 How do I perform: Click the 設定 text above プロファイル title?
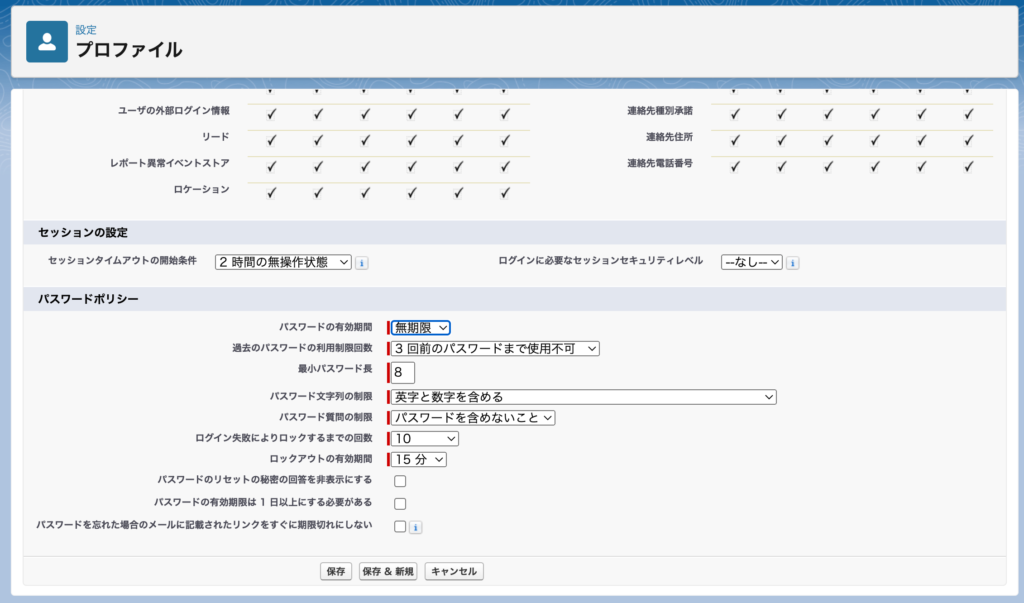(x=86, y=30)
